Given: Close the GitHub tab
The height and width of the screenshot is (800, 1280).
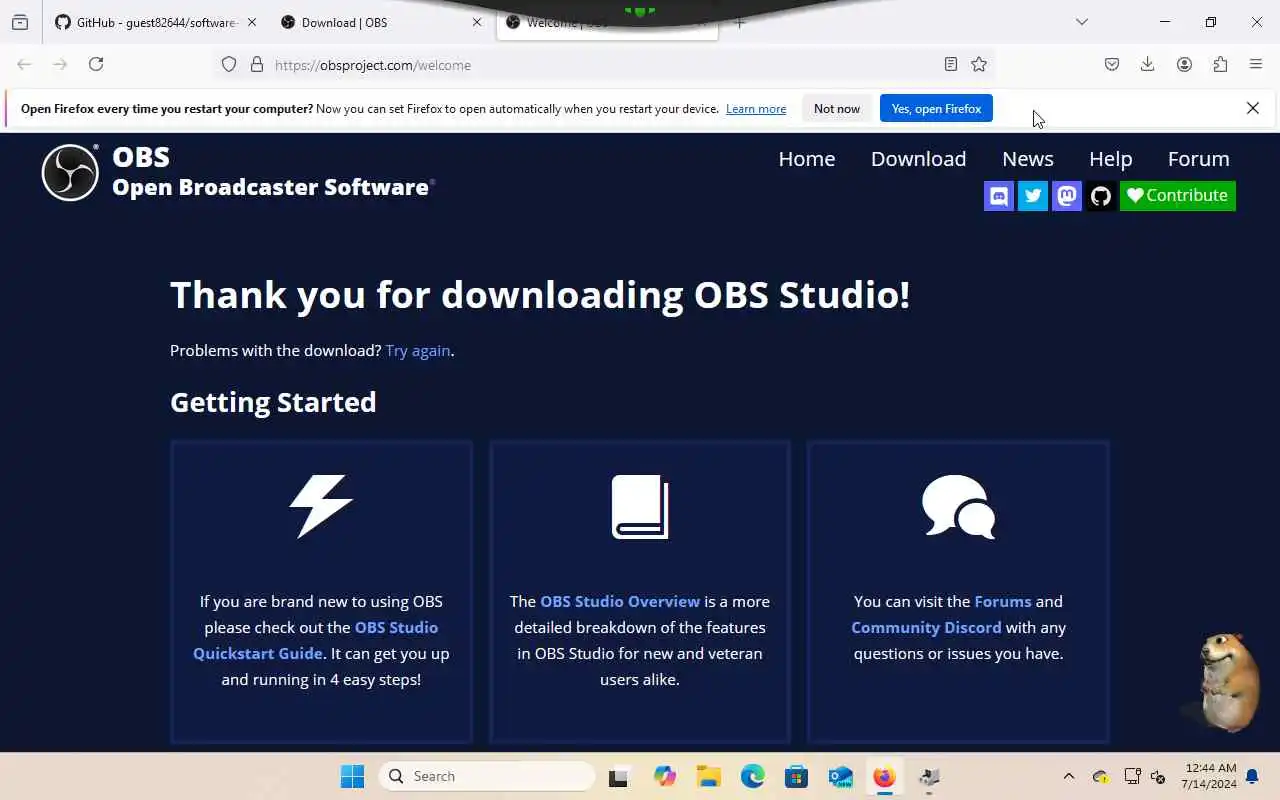Looking at the screenshot, I should (x=251, y=22).
